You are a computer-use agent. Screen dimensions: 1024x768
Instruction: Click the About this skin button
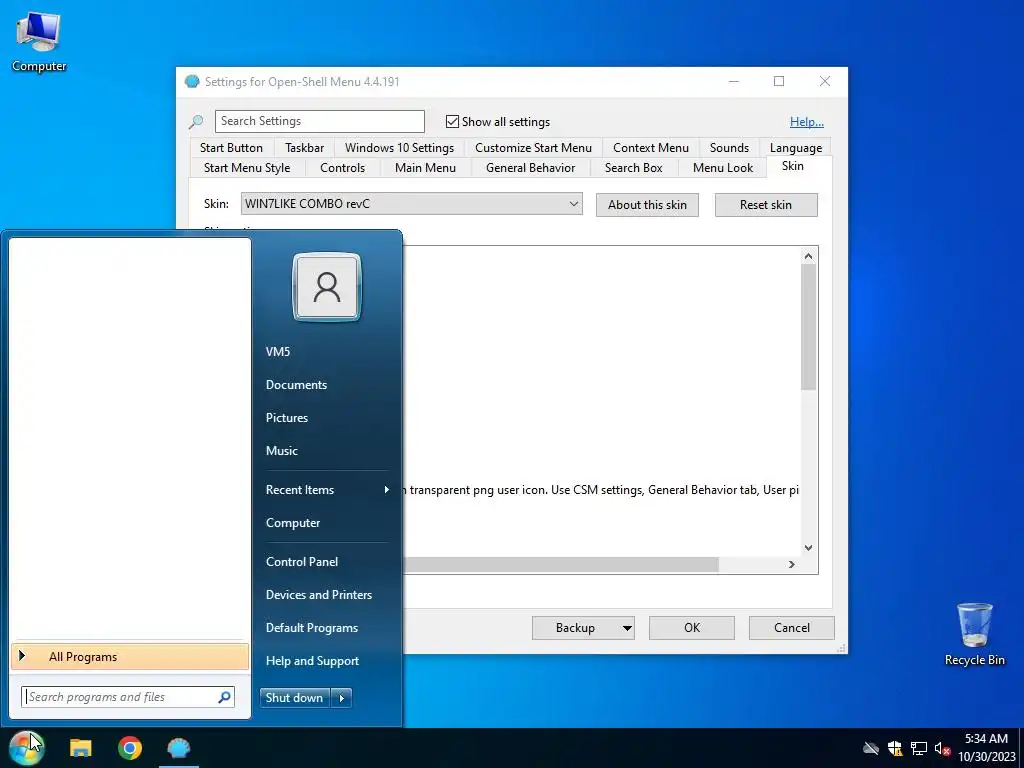pyautogui.click(x=647, y=205)
